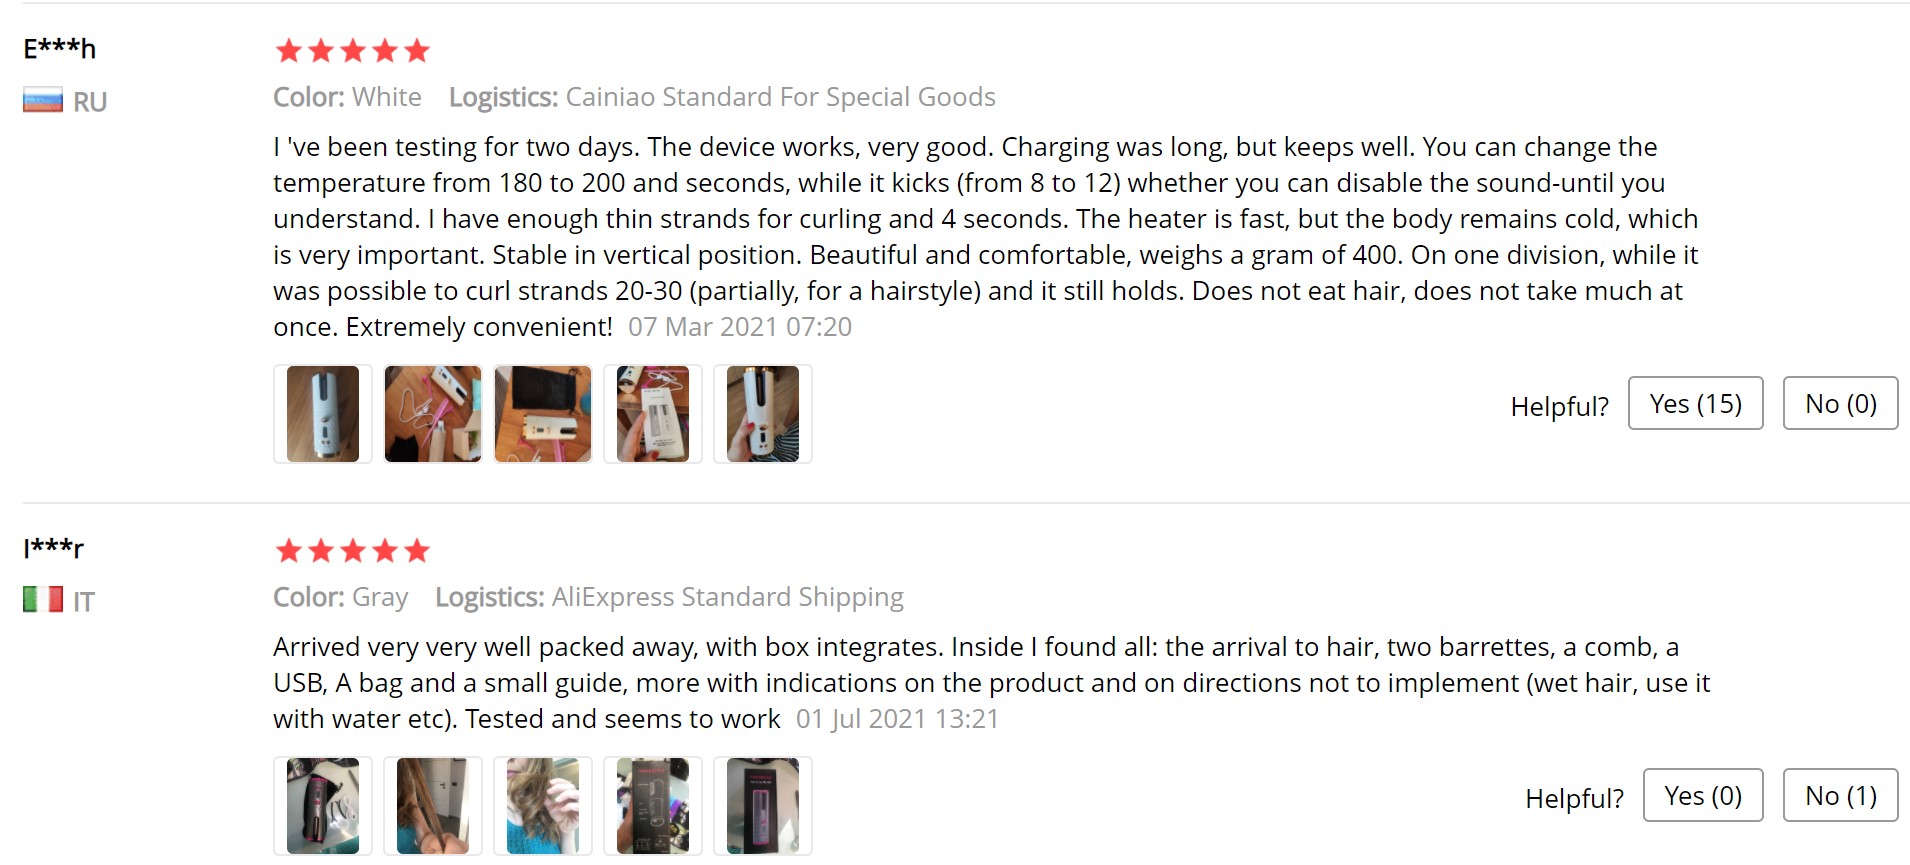The width and height of the screenshot is (1910, 865).
Task: Click the reviewer name I***r
Action: [x=54, y=548]
